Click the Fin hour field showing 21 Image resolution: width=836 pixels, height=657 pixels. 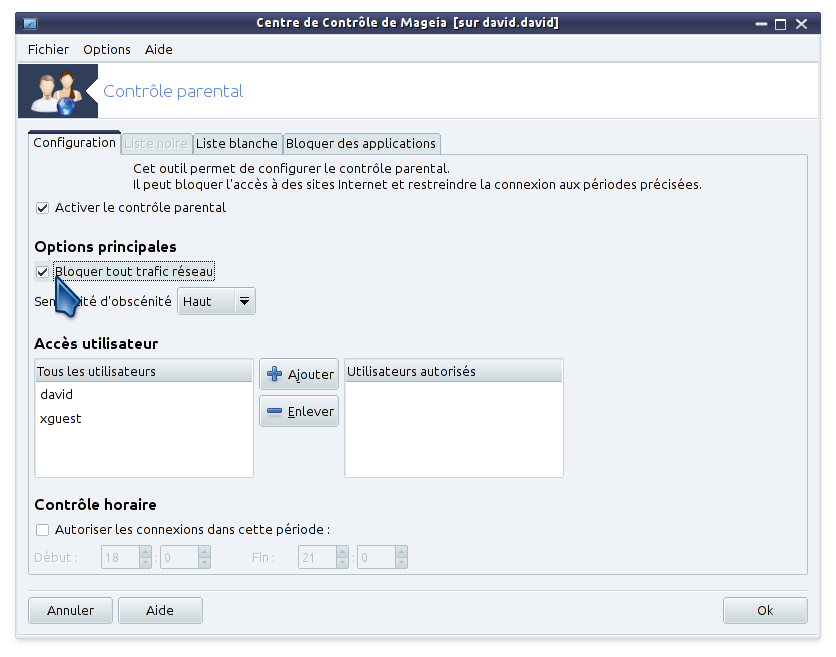point(317,557)
